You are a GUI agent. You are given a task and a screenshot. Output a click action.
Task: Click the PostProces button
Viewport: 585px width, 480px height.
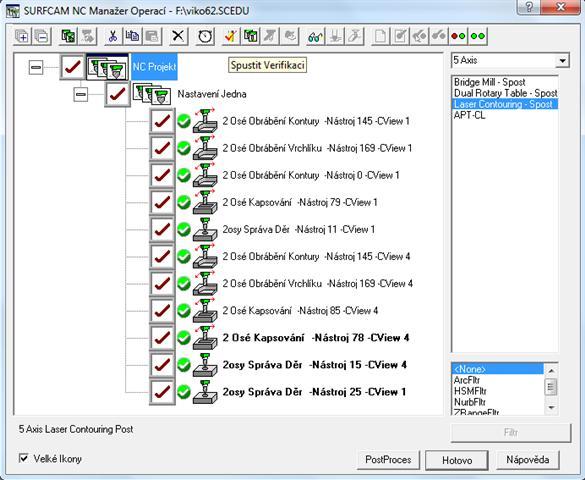(x=388, y=460)
